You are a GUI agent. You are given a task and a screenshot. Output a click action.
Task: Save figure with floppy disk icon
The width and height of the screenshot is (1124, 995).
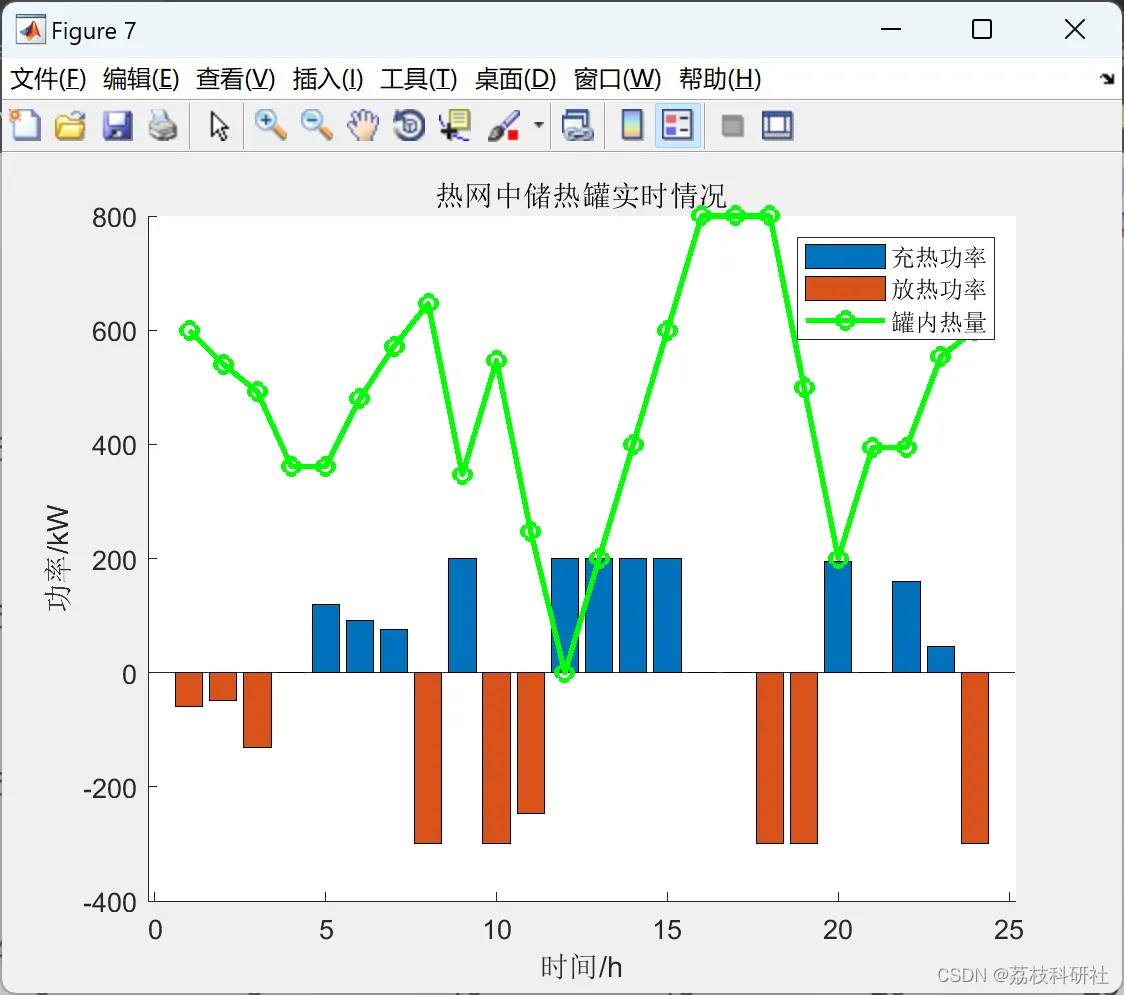click(x=117, y=125)
